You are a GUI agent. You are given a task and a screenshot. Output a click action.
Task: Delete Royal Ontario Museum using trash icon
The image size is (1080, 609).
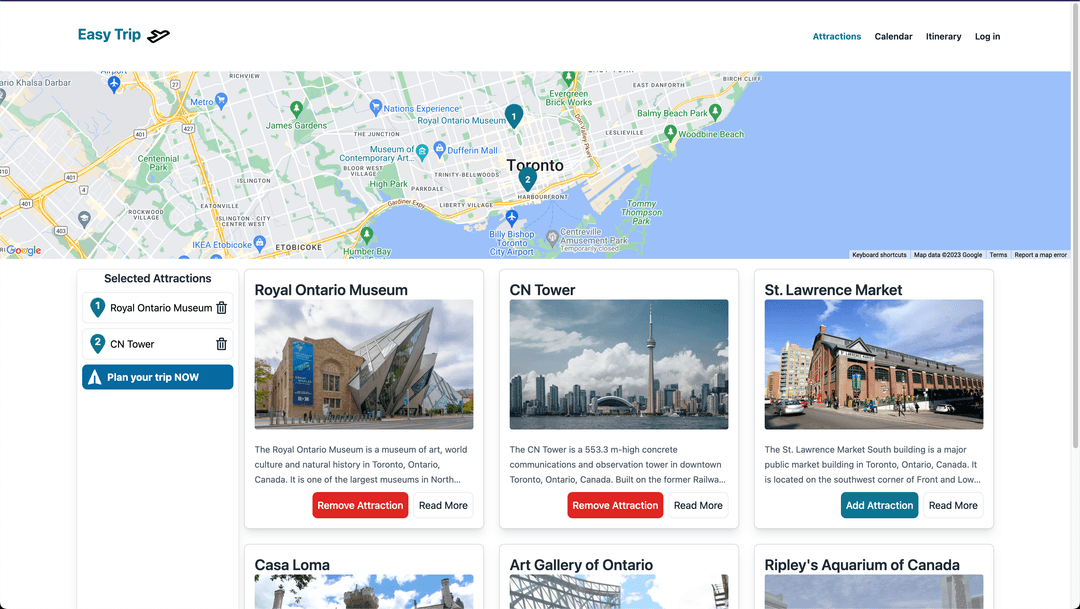[222, 308]
